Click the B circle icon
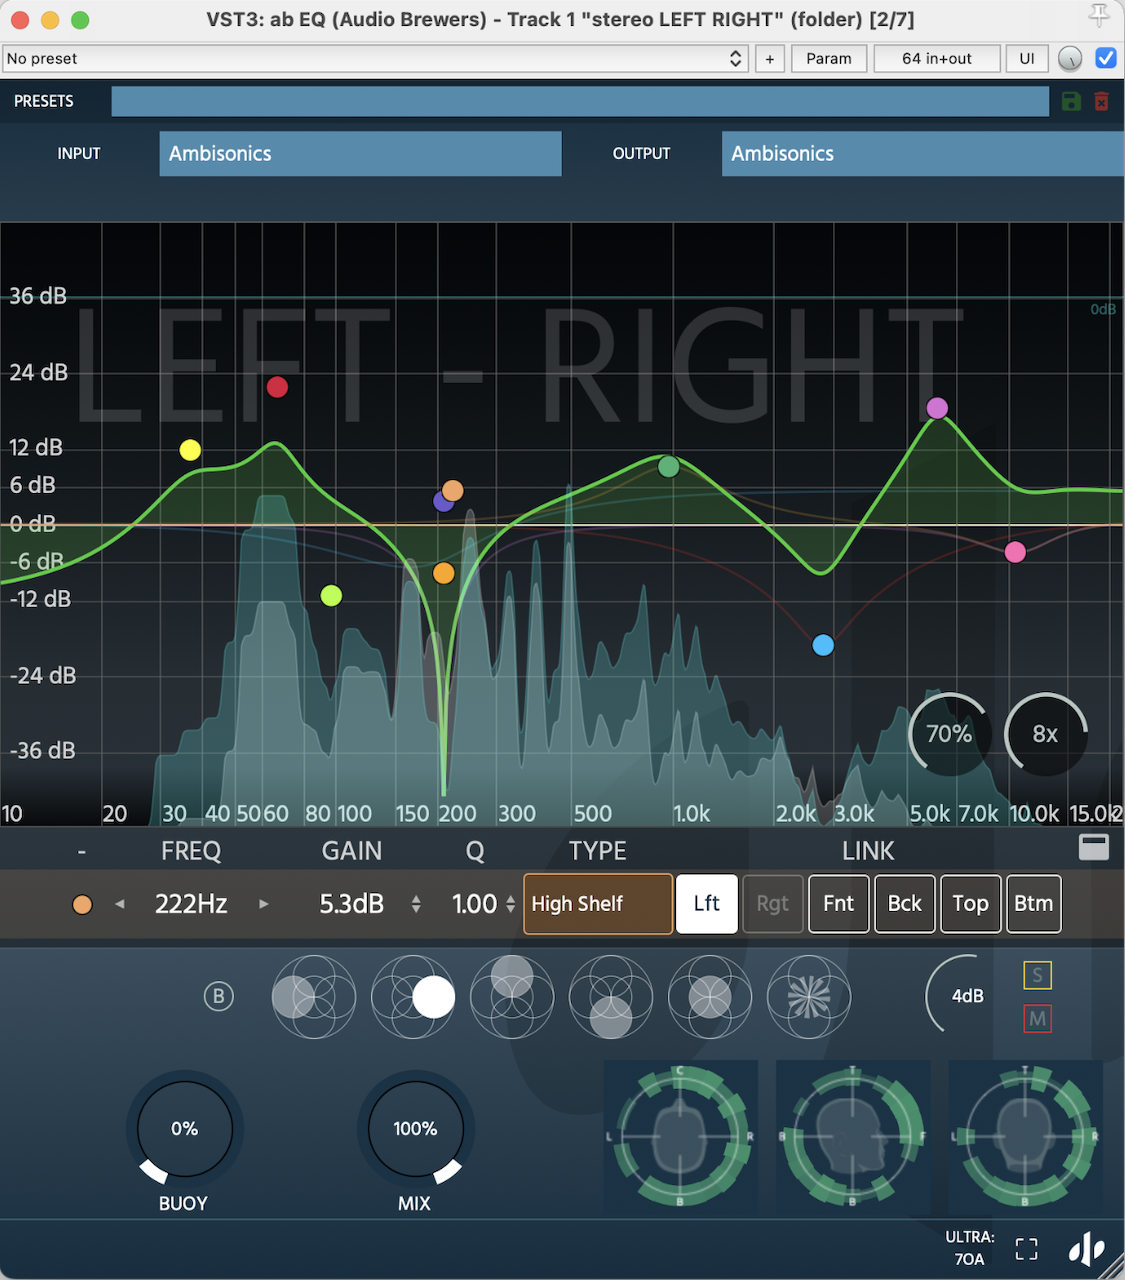This screenshot has width=1125, height=1280. point(218,996)
